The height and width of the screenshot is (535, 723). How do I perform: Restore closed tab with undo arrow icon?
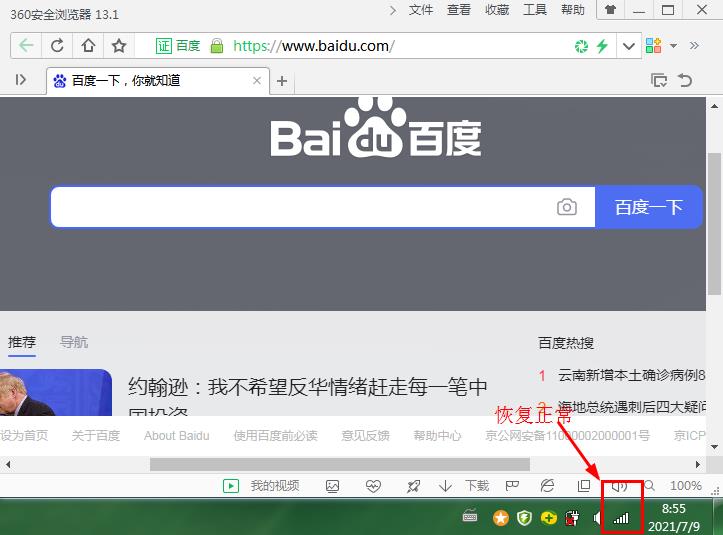click(x=685, y=80)
